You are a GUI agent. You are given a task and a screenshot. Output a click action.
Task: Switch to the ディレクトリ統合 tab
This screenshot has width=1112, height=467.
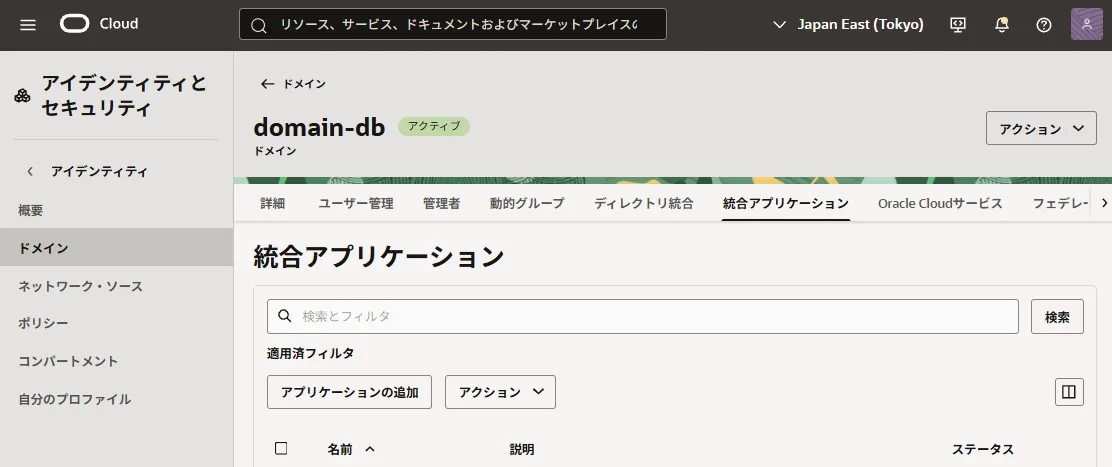click(x=643, y=203)
